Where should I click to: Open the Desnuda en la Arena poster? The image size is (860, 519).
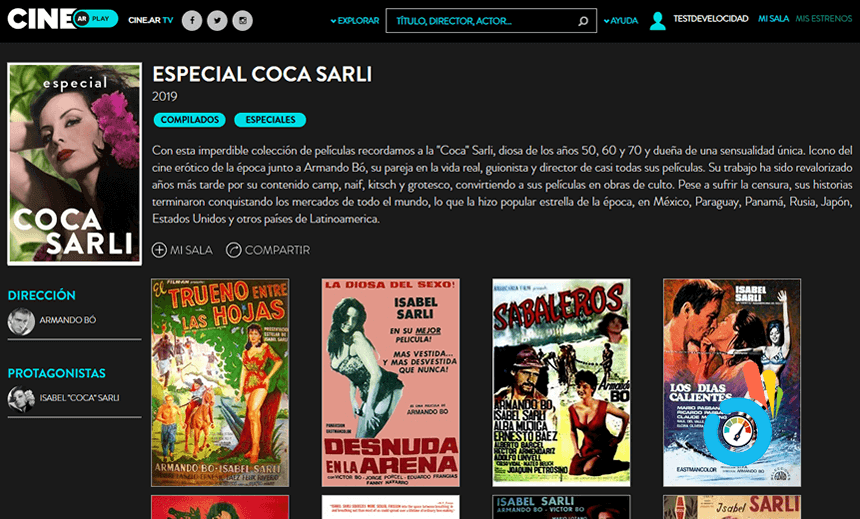coord(391,382)
